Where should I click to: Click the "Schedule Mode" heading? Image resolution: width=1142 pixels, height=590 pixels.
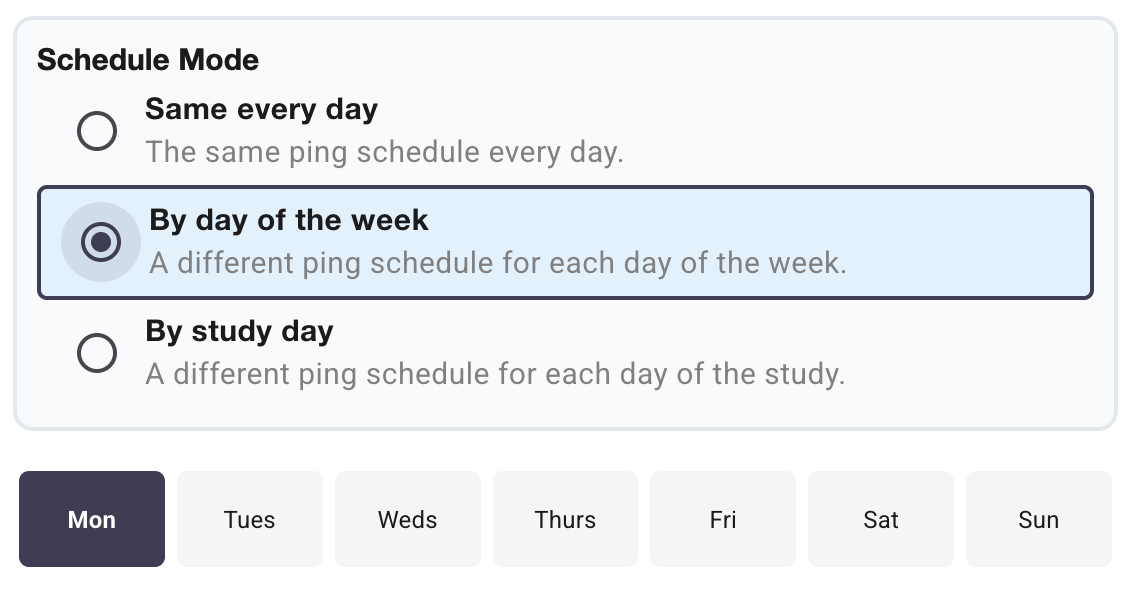[147, 59]
